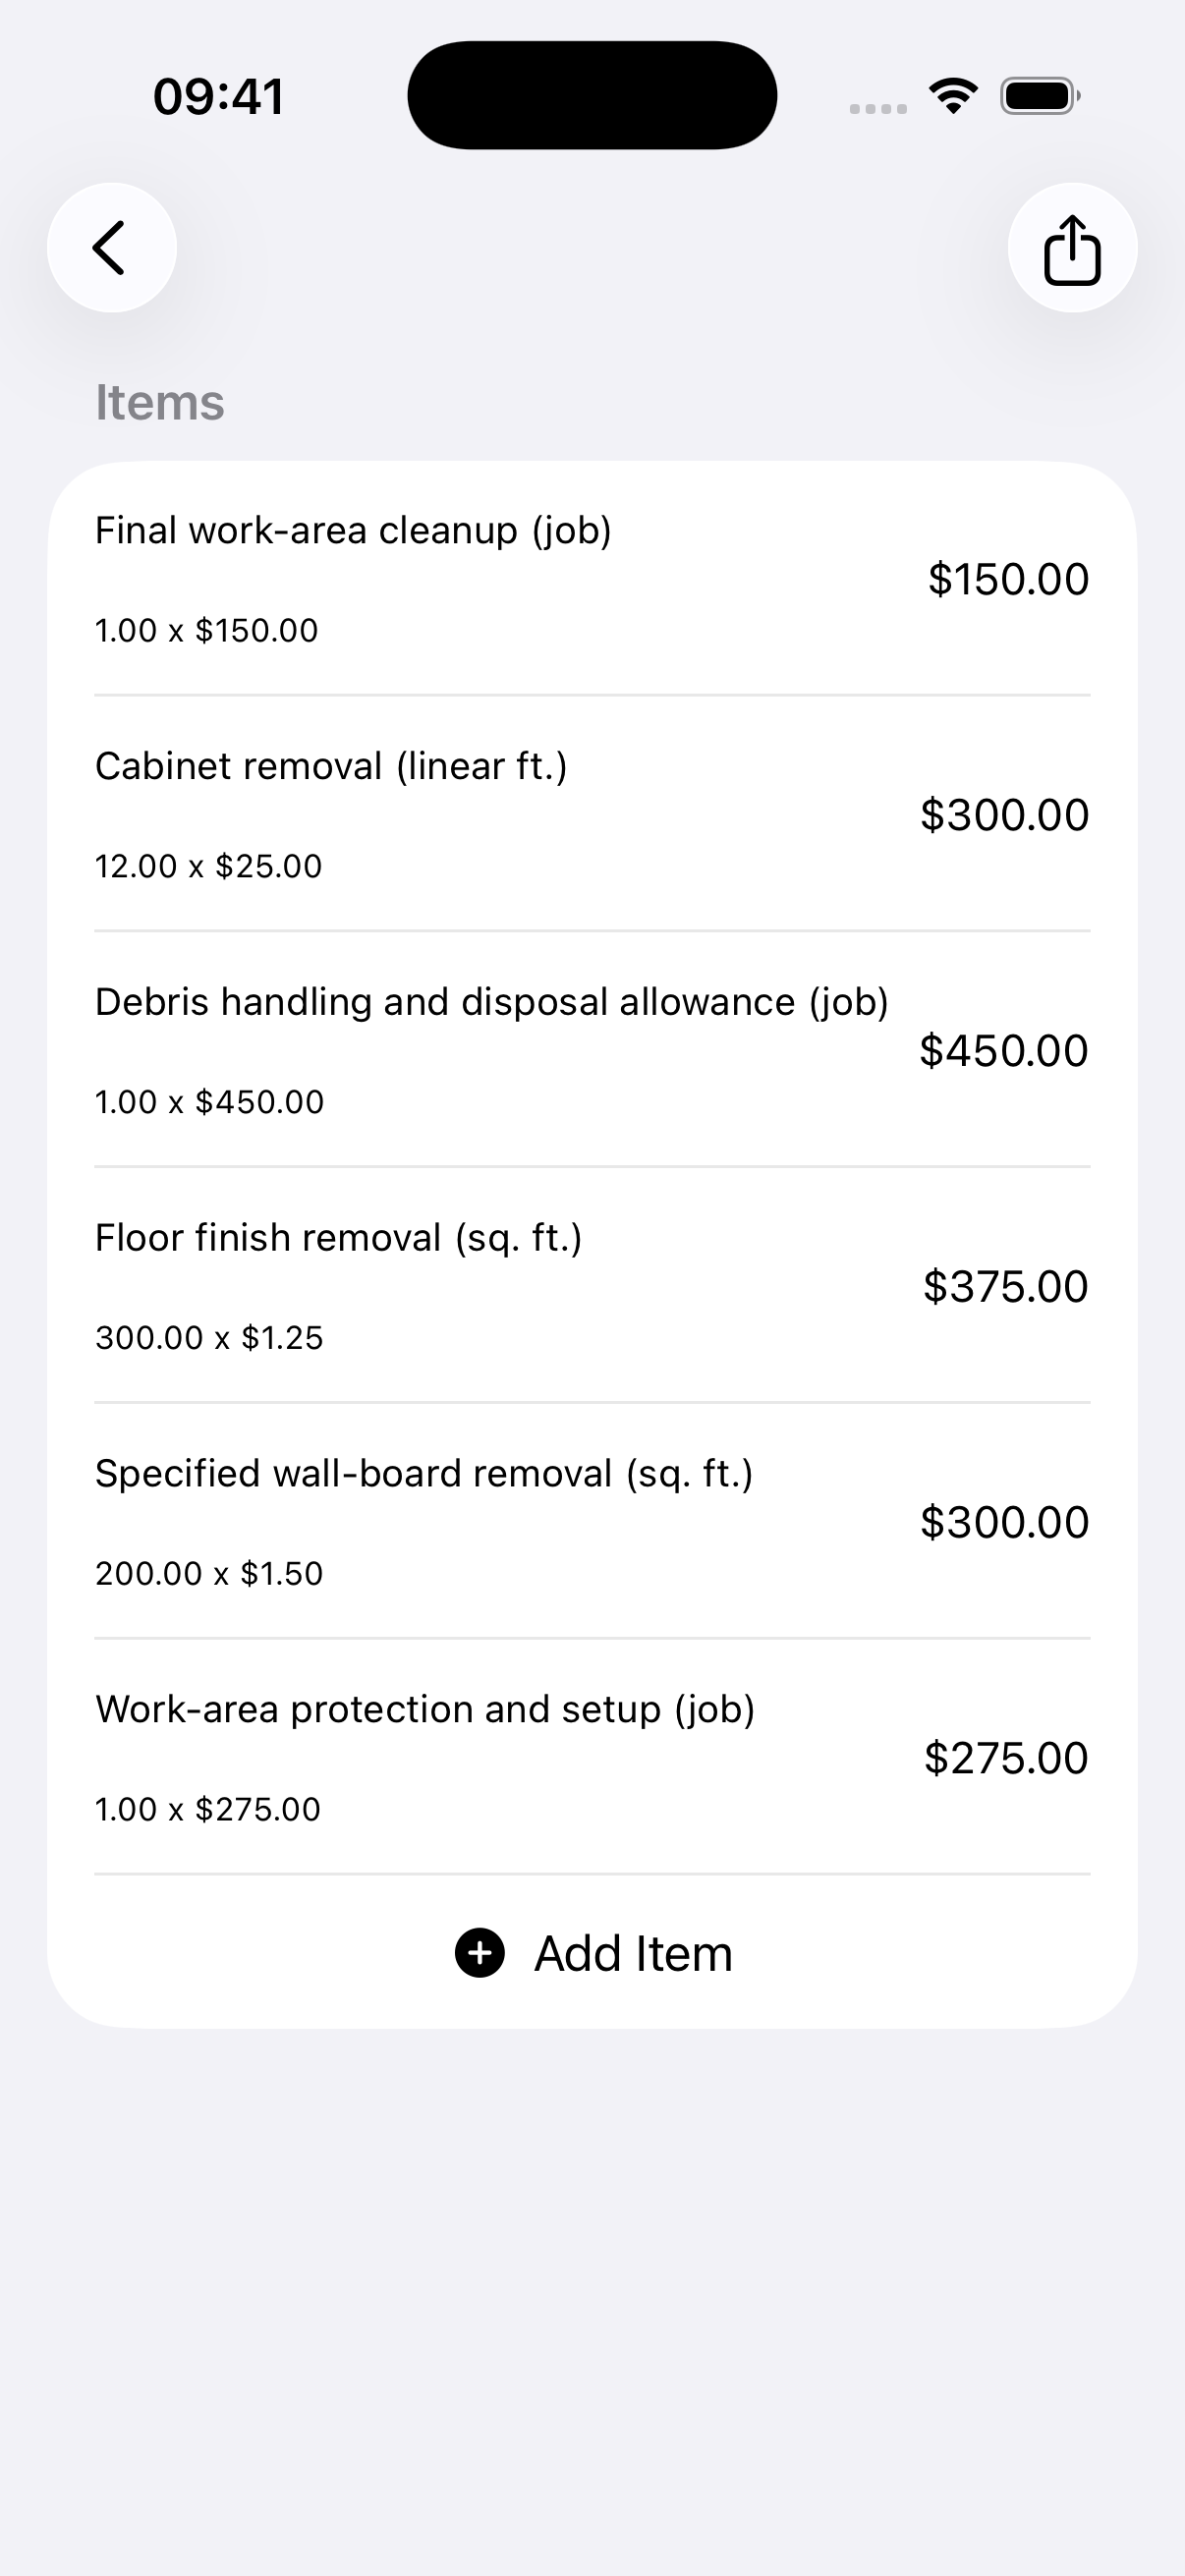The height and width of the screenshot is (2576, 1185).
Task: Check the Wi-Fi status icon
Action: pos(953,96)
